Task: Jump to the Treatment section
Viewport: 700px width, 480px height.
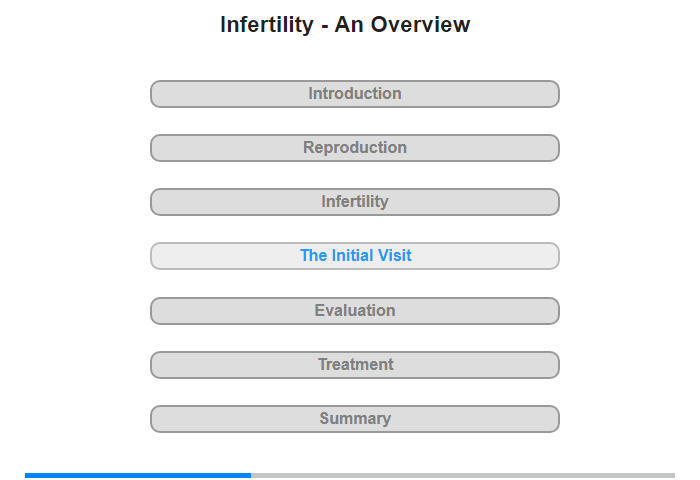Action: 354,365
